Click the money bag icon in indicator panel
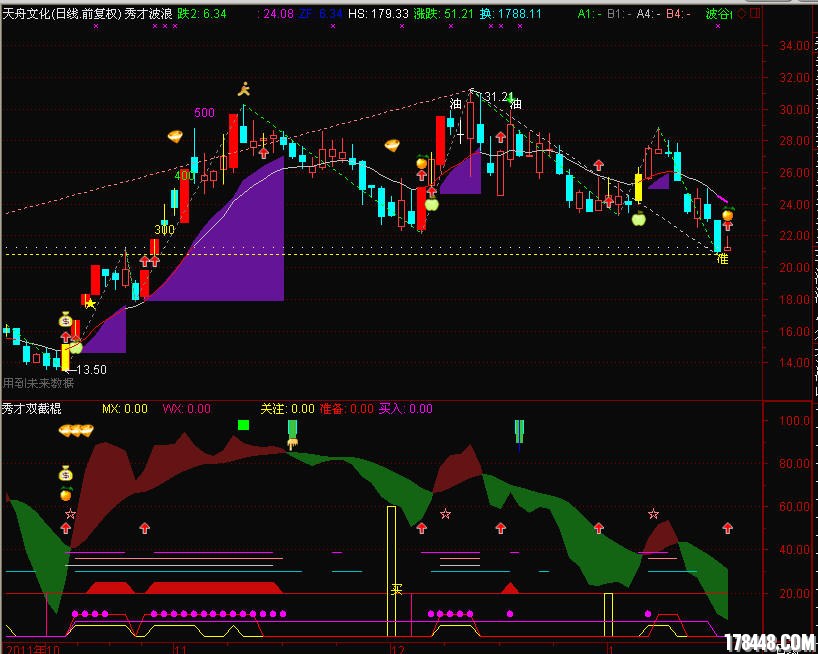818x654 pixels. (x=65, y=474)
